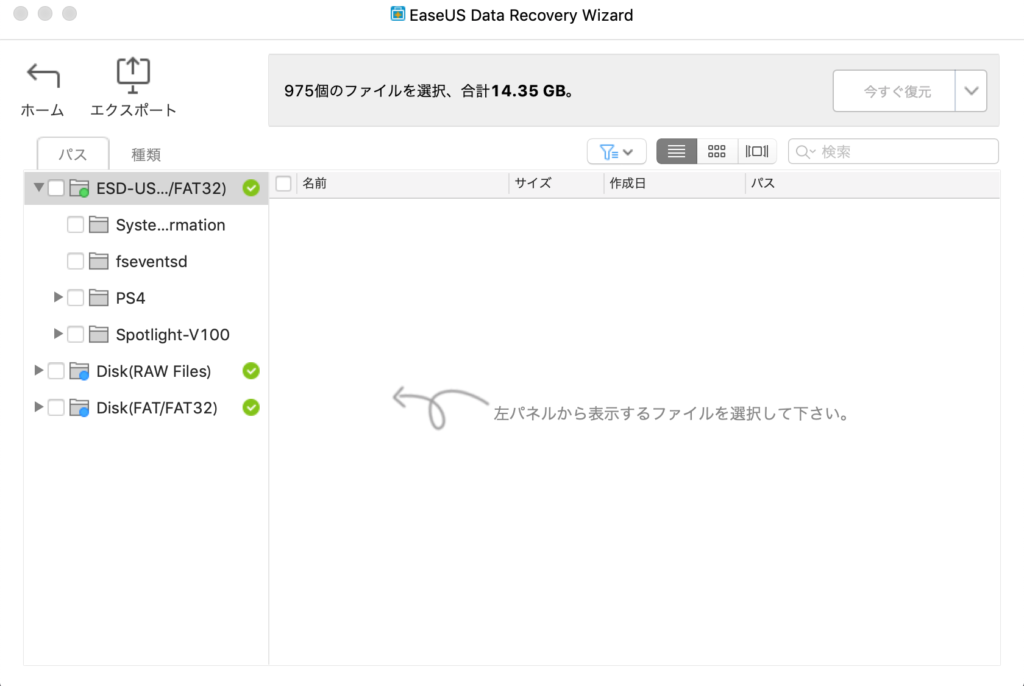
Task: Select the パス tab
Action: tap(72, 154)
